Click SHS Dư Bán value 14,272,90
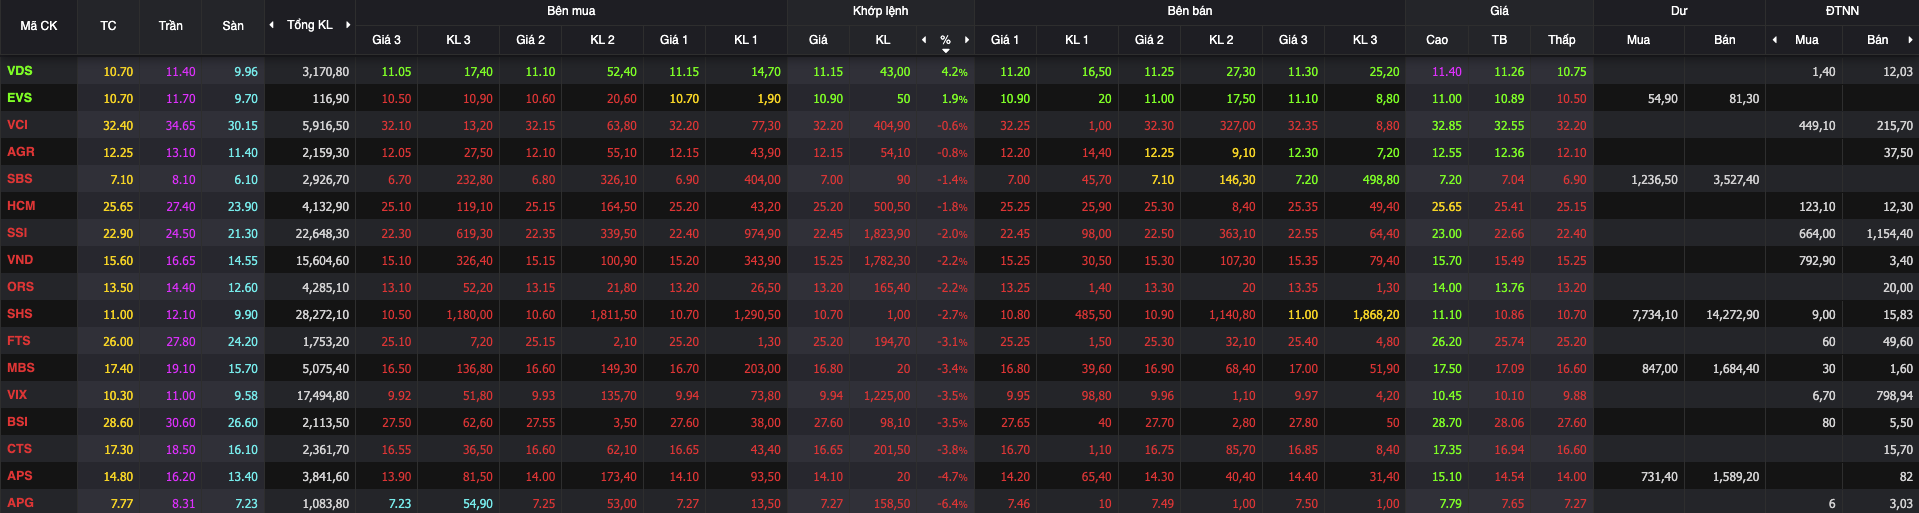Image resolution: width=1919 pixels, height=513 pixels. tap(1732, 315)
